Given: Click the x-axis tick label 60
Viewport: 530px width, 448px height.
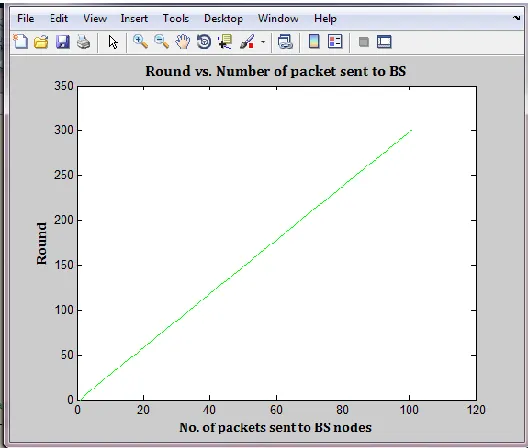Looking at the screenshot, I should pyautogui.click(x=276, y=410).
